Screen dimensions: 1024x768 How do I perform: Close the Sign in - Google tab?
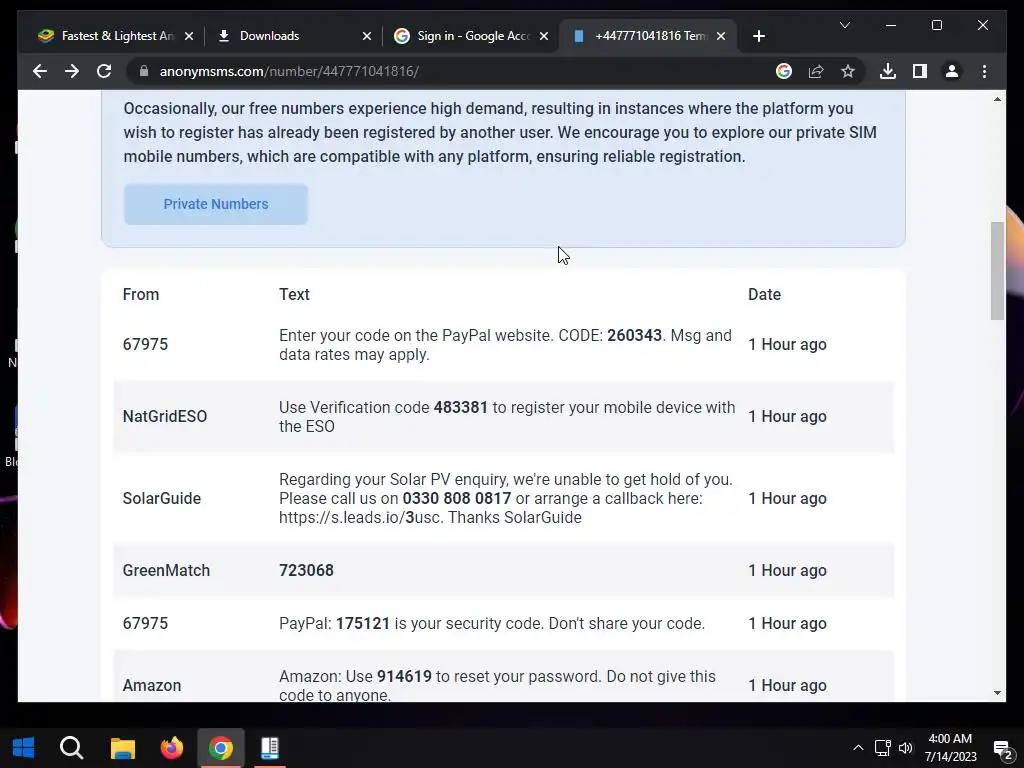click(x=544, y=36)
